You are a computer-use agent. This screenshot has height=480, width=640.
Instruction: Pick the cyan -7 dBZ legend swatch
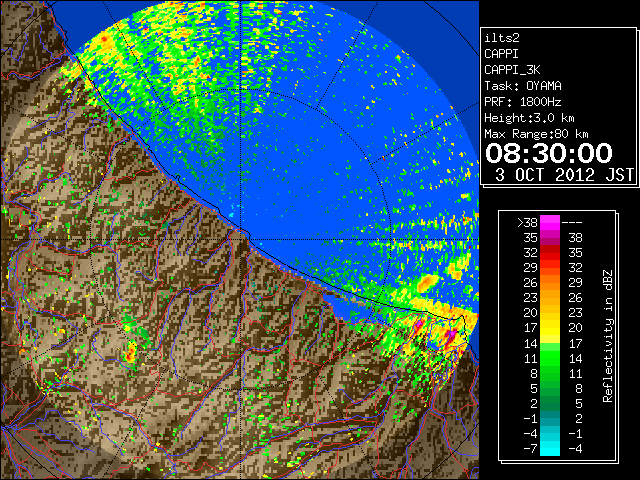tap(550, 449)
